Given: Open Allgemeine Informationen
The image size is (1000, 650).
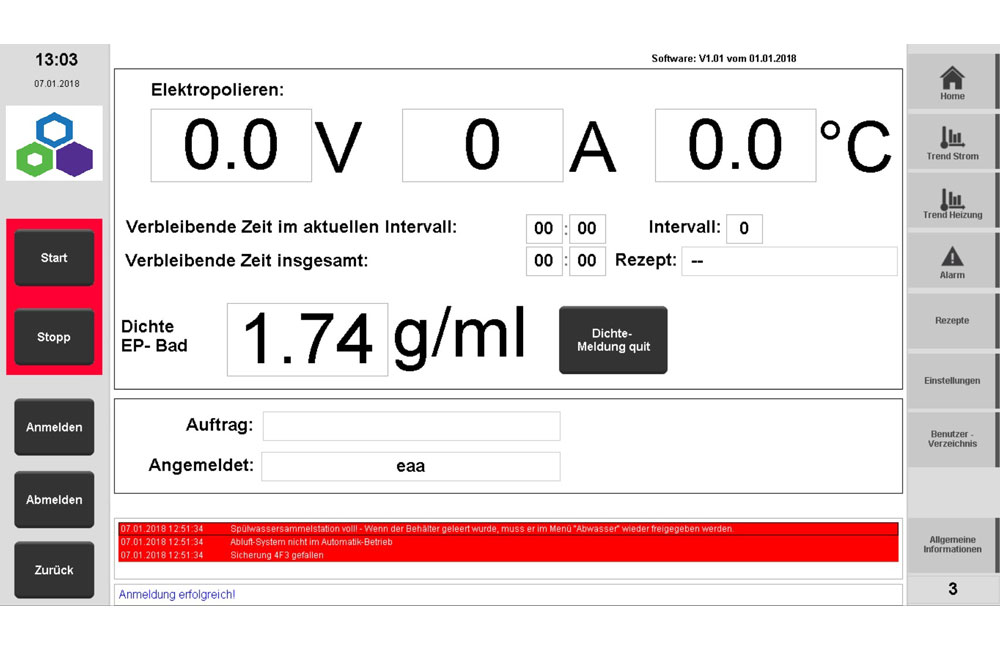Looking at the screenshot, I should (x=952, y=545).
